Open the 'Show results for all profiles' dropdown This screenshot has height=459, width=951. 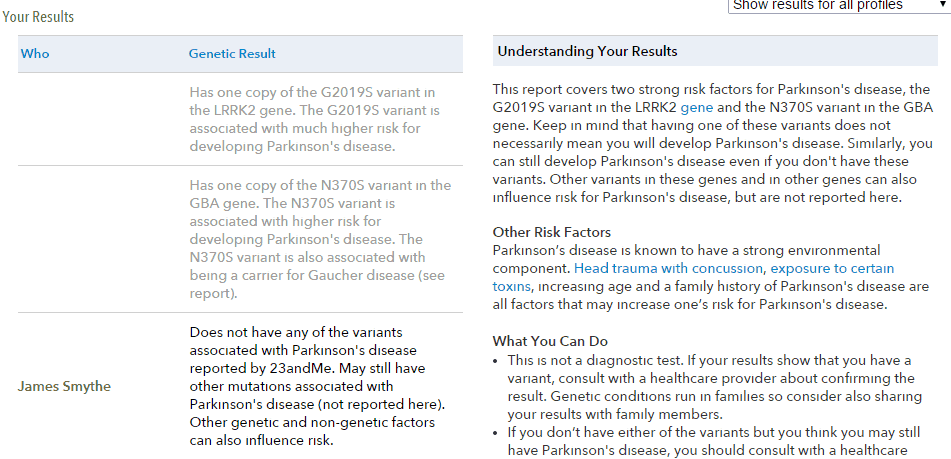839,5
